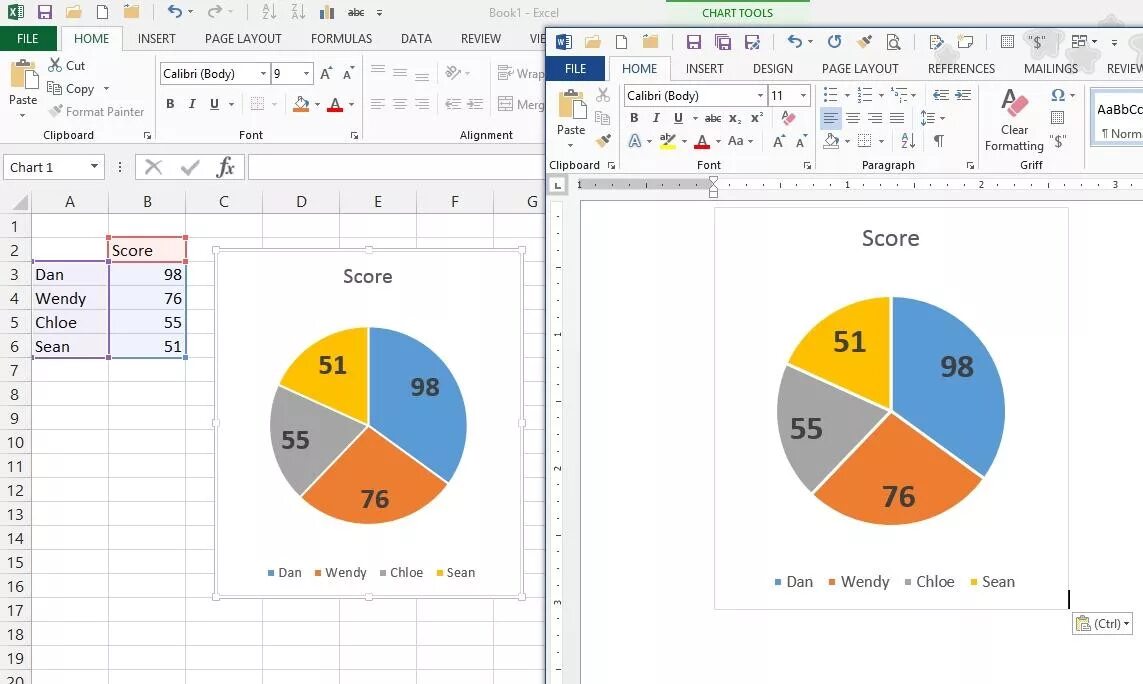Toggle Italic in Excel Font group
Image resolution: width=1143 pixels, height=684 pixels.
[192, 104]
